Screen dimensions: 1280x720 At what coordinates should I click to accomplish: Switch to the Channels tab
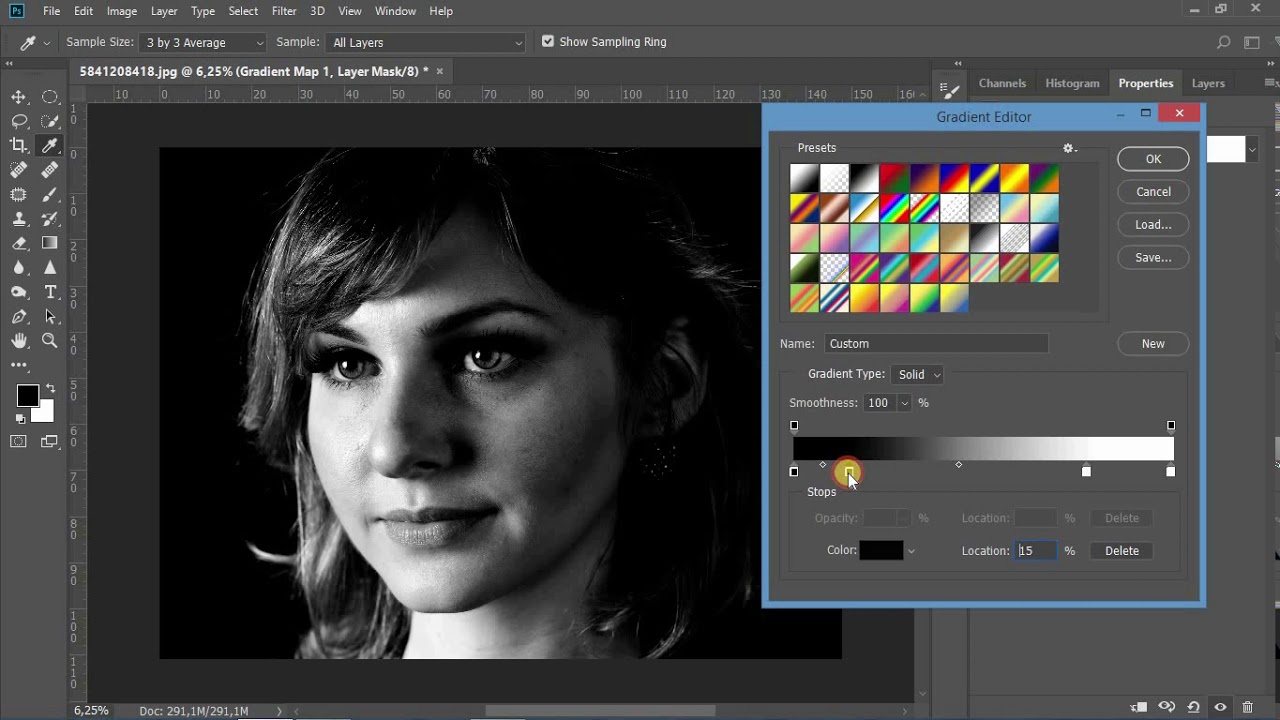point(1002,83)
